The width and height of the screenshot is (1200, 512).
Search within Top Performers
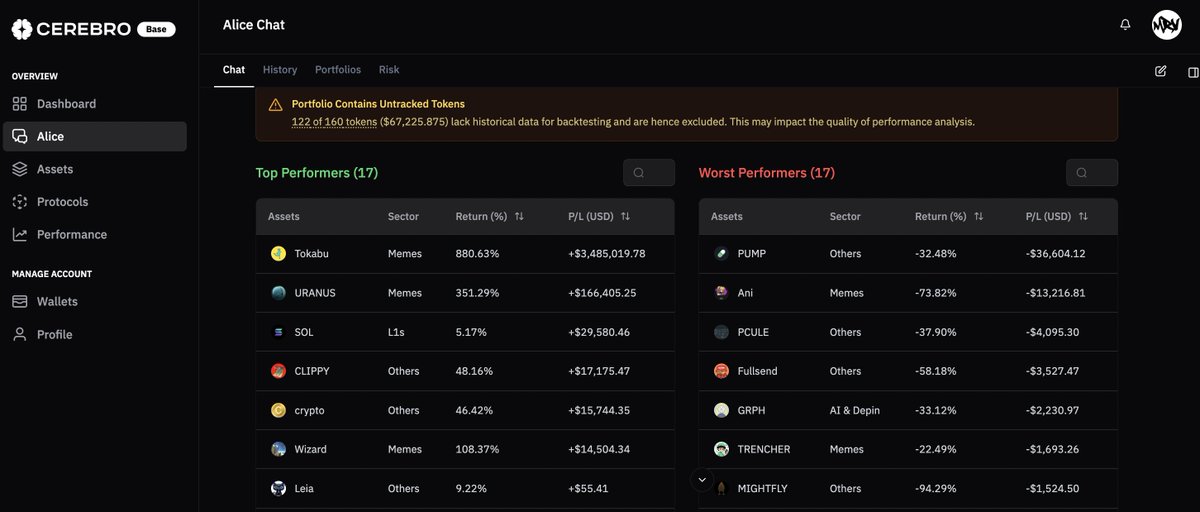pos(649,173)
